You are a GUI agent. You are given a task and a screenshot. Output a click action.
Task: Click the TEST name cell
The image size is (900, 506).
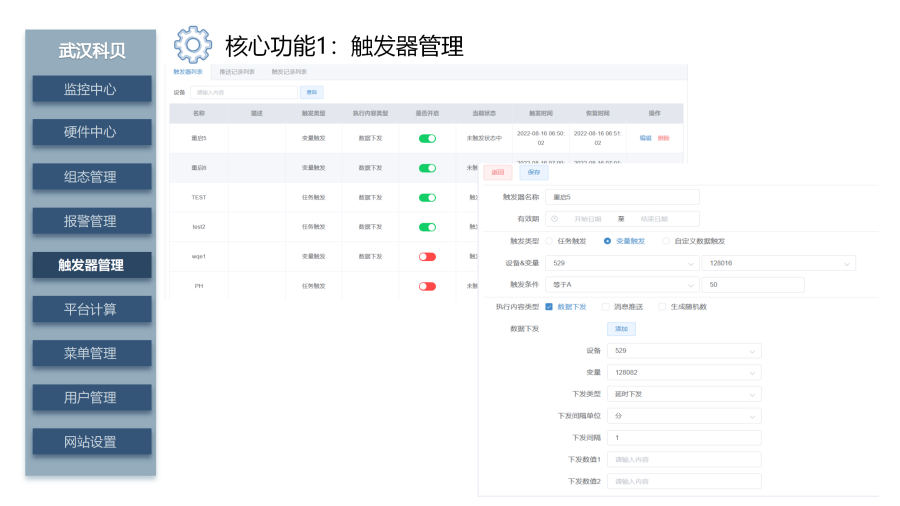click(199, 197)
